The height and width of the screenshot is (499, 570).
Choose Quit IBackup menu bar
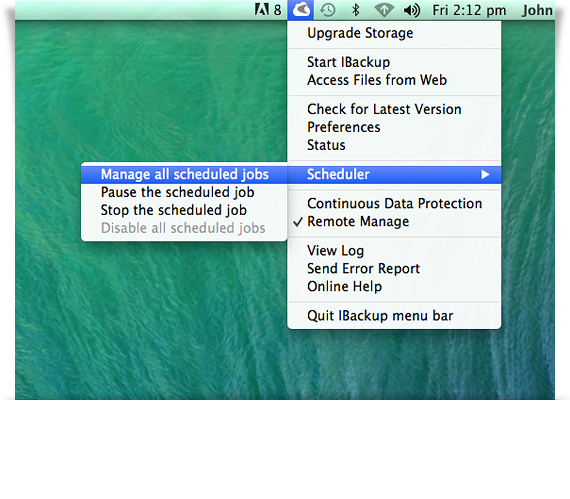(x=394, y=316)
